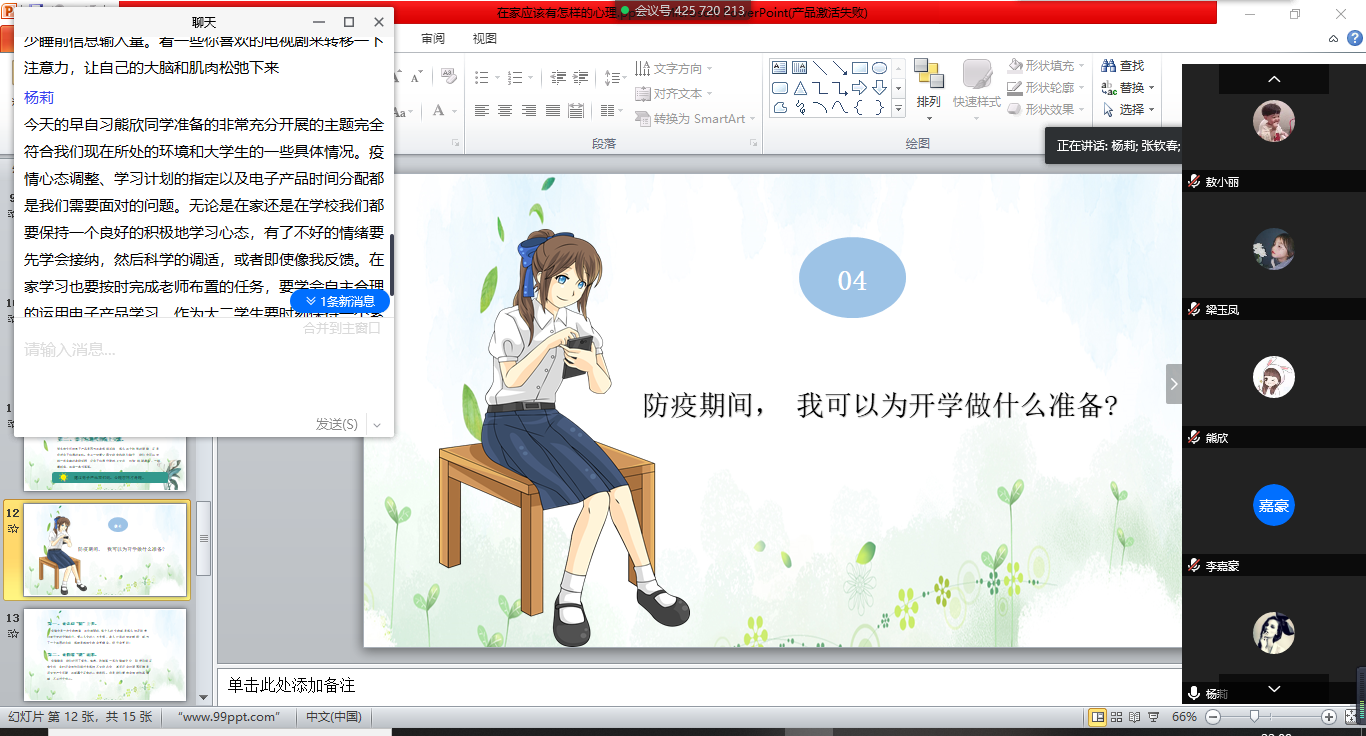Open the 审阅 (Review) ribbon tab

tap(433, 39)
